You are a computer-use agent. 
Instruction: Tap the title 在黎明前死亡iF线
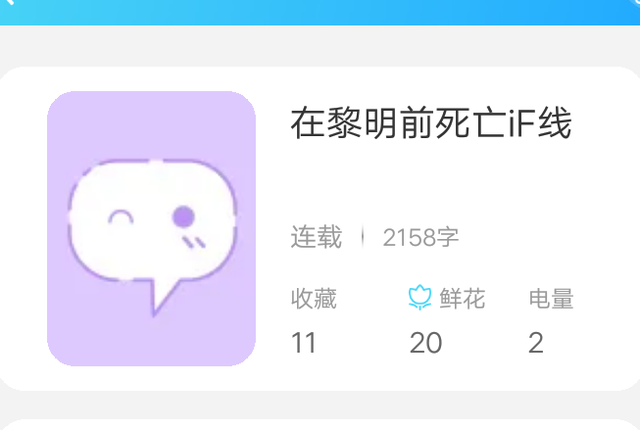pos(431,123)
